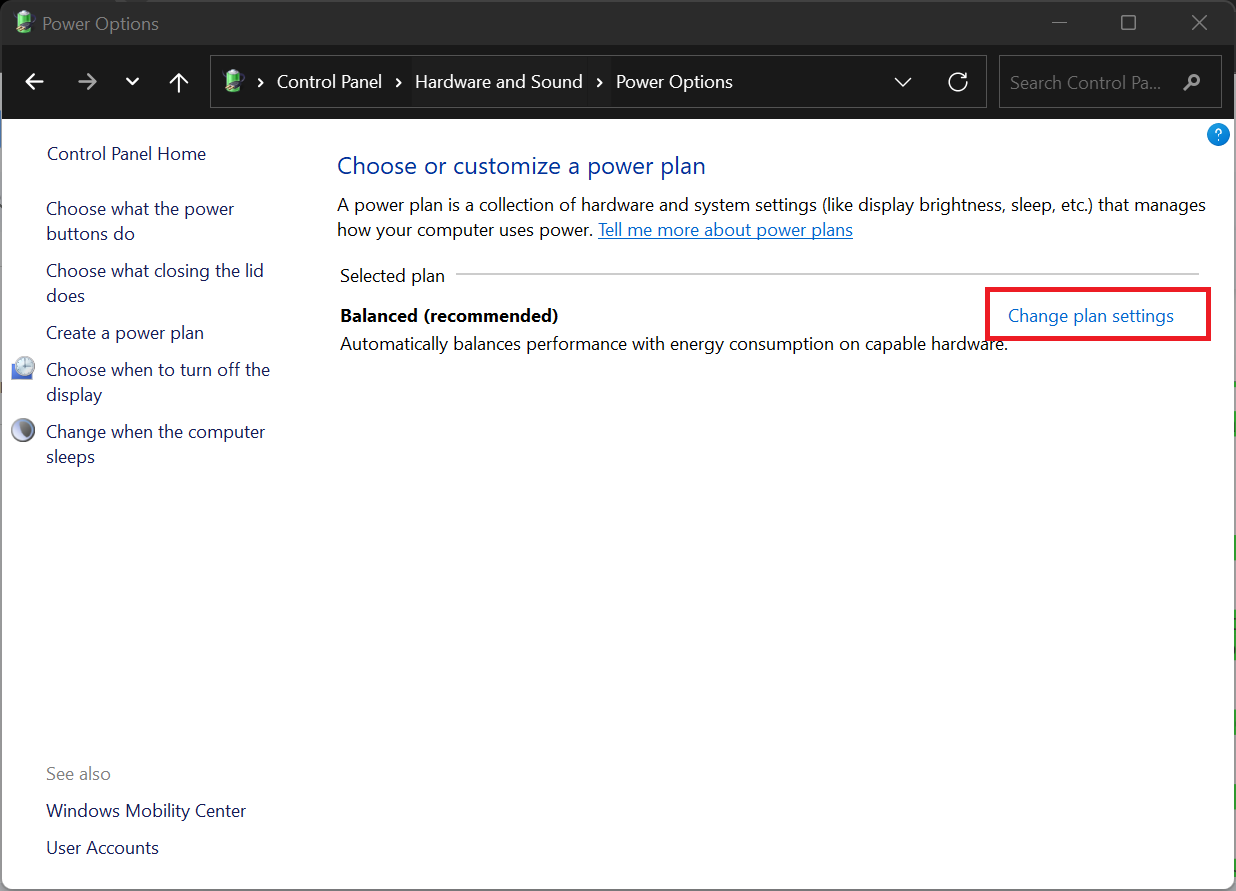The width and height of the screenshot is (1236, 891).
Task: Open Windows Mobility Center link
Action: pyautogui.click(x=146, y=811)
